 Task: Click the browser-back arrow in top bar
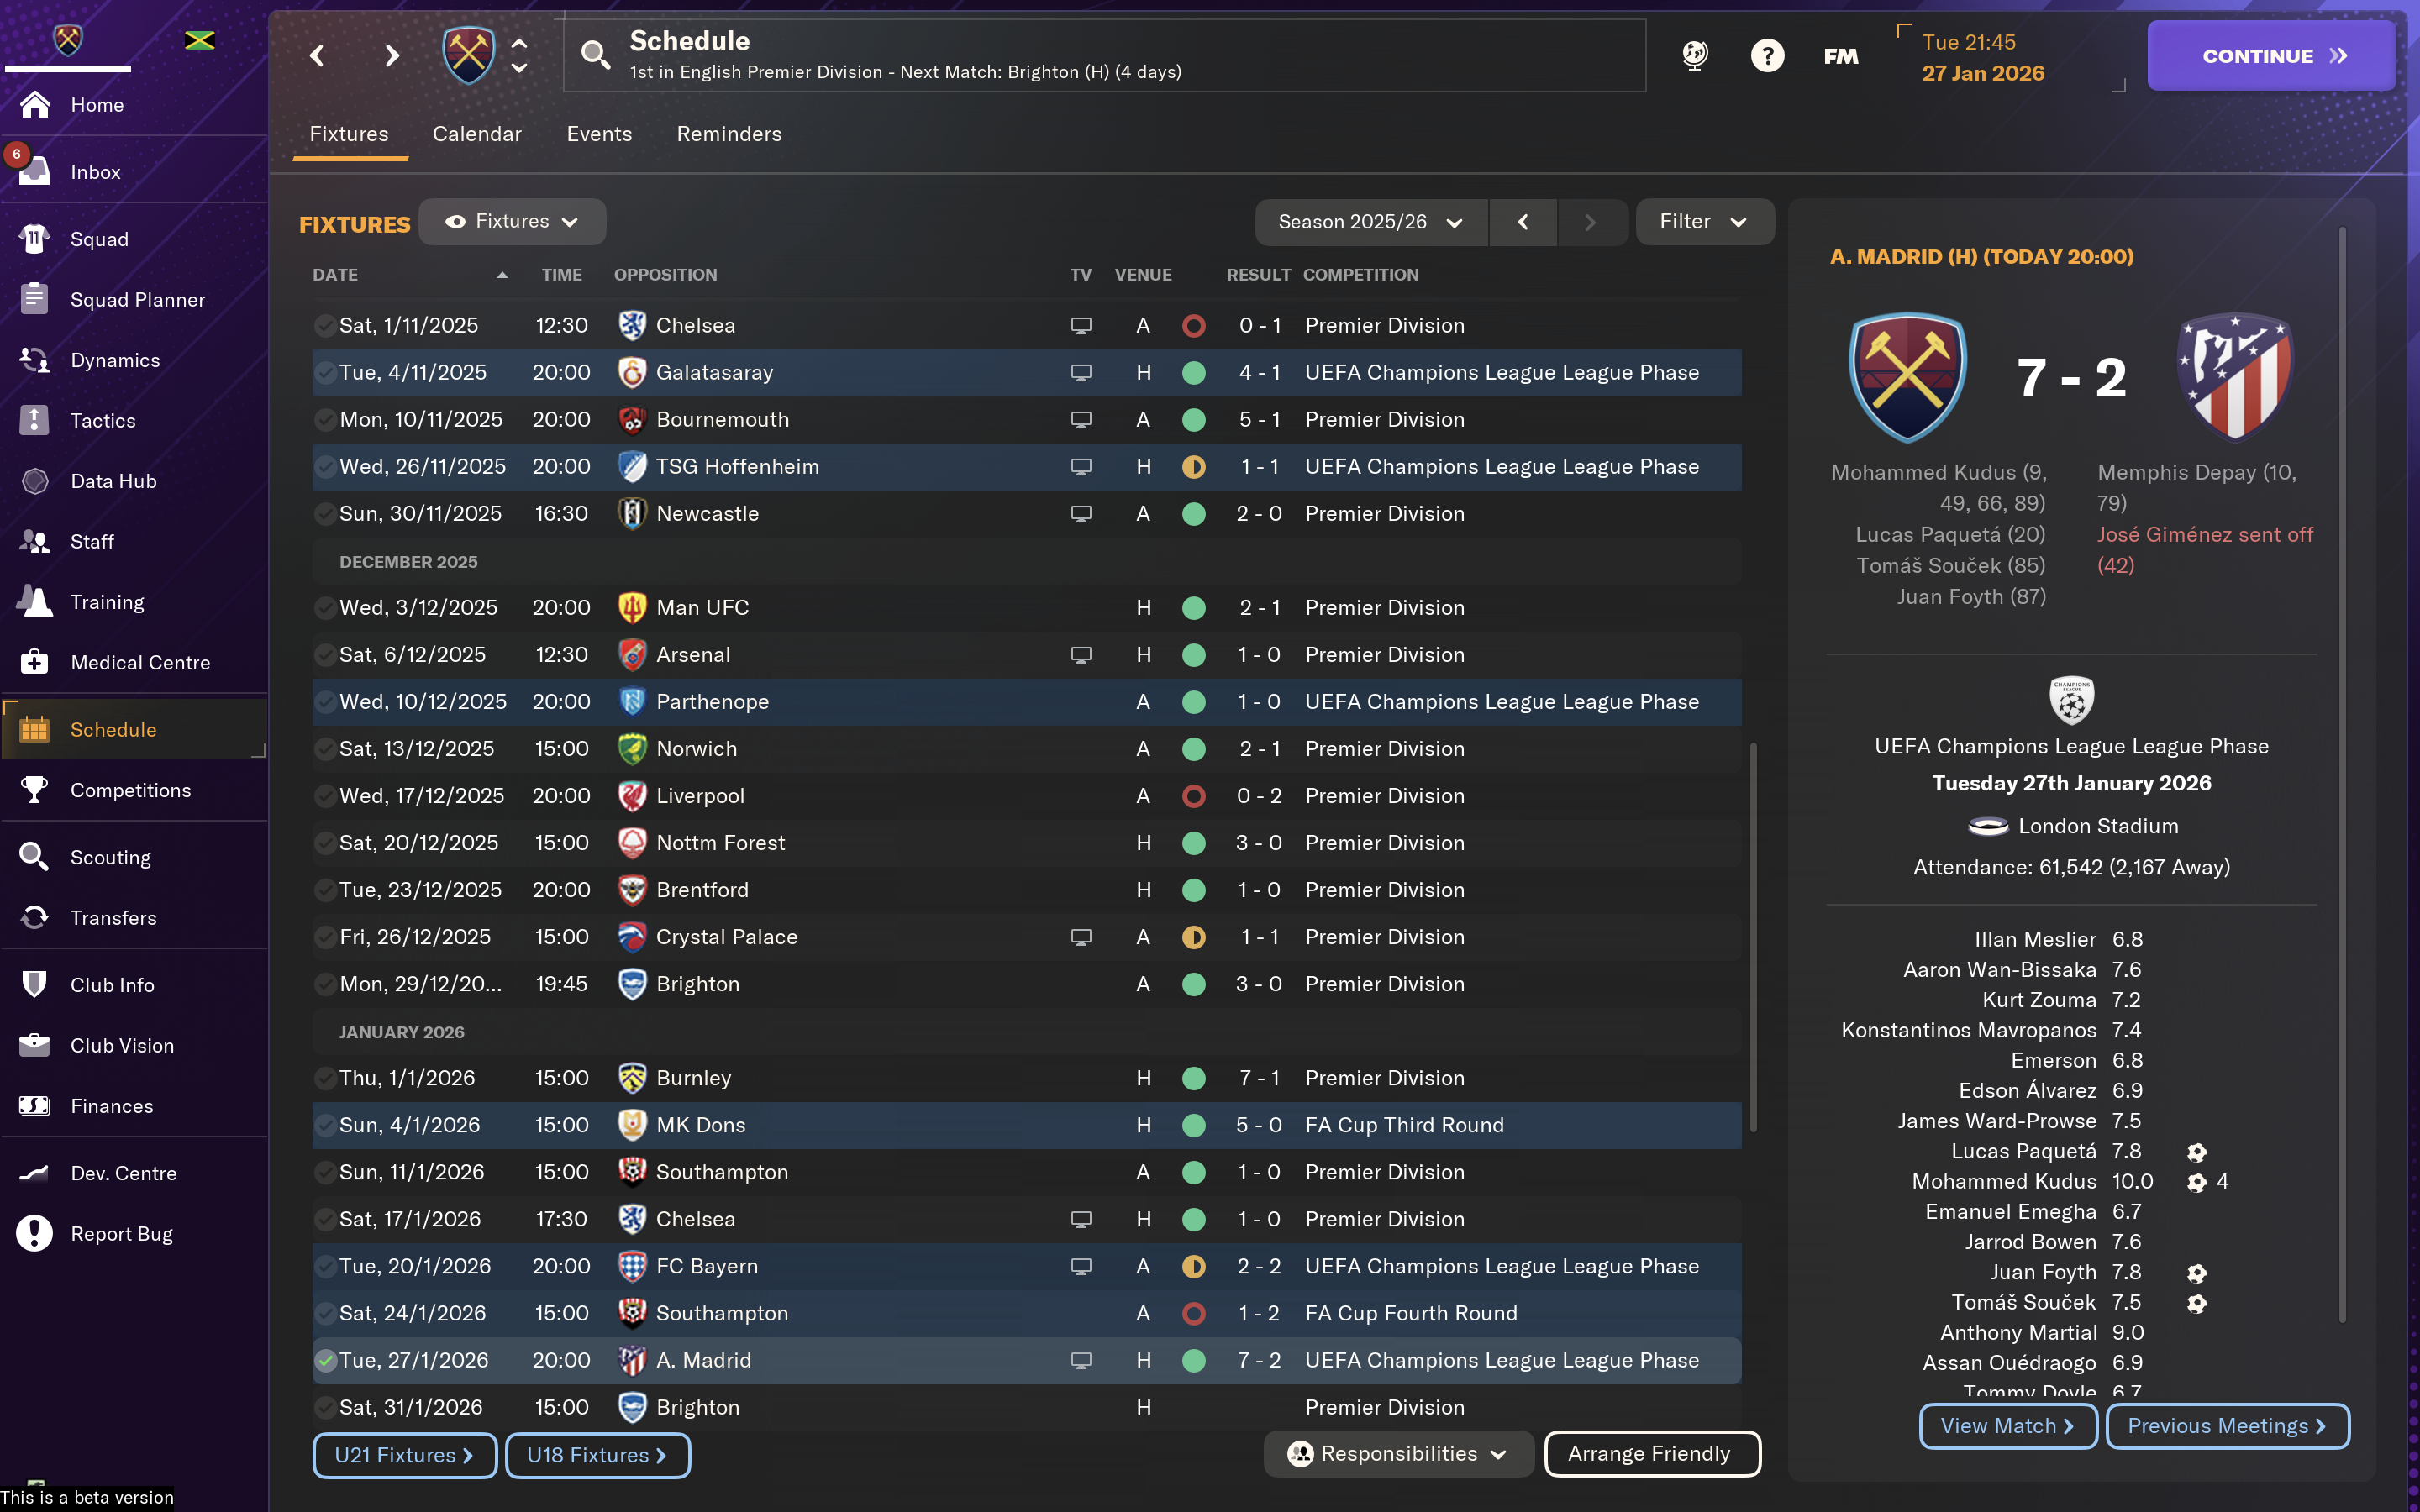tap(318, 56)
